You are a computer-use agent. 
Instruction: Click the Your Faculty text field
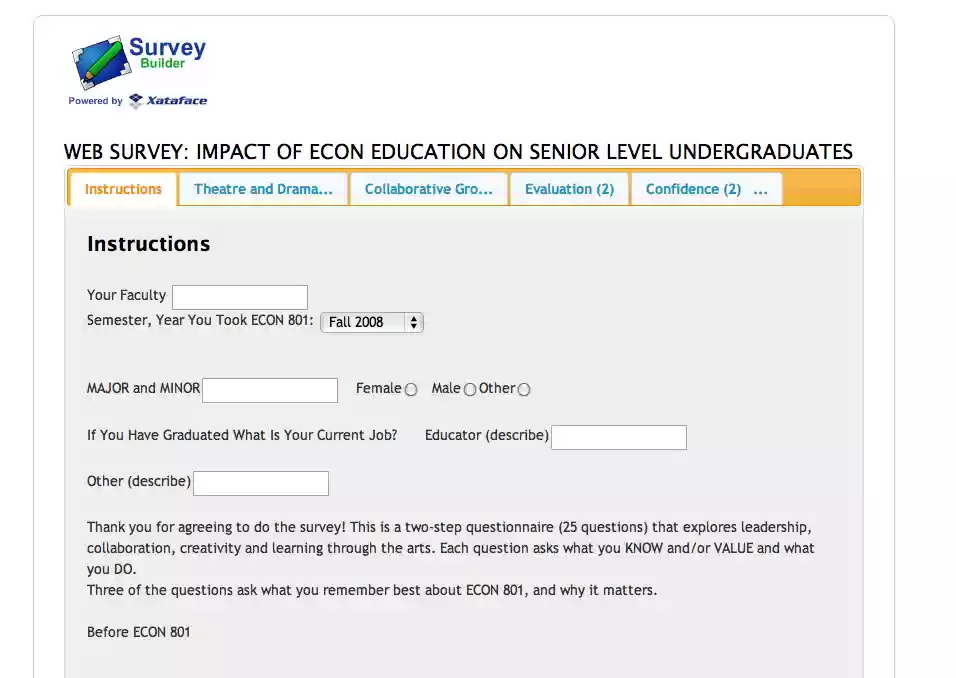[x=240, y=297]
